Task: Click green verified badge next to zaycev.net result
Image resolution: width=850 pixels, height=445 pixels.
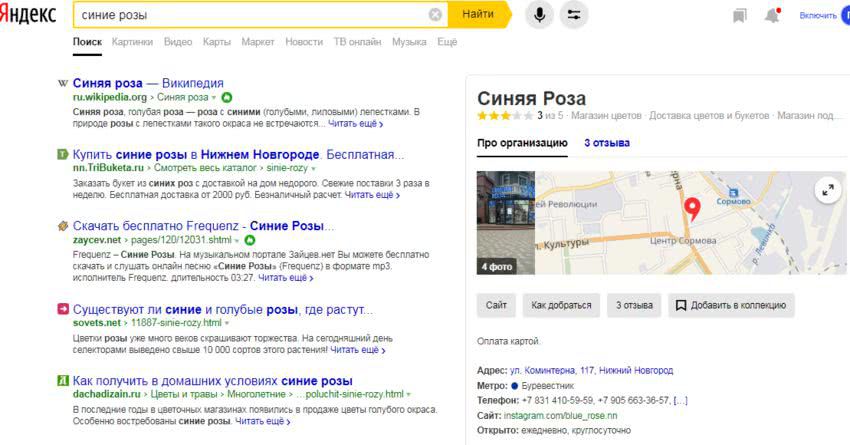Action: [x=249, y=240]
